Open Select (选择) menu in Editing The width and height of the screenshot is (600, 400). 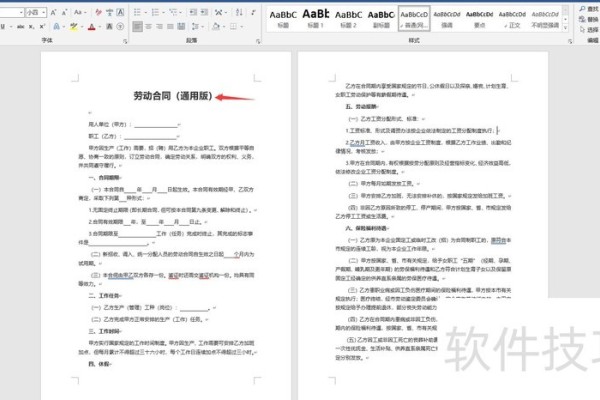[589, 29]
